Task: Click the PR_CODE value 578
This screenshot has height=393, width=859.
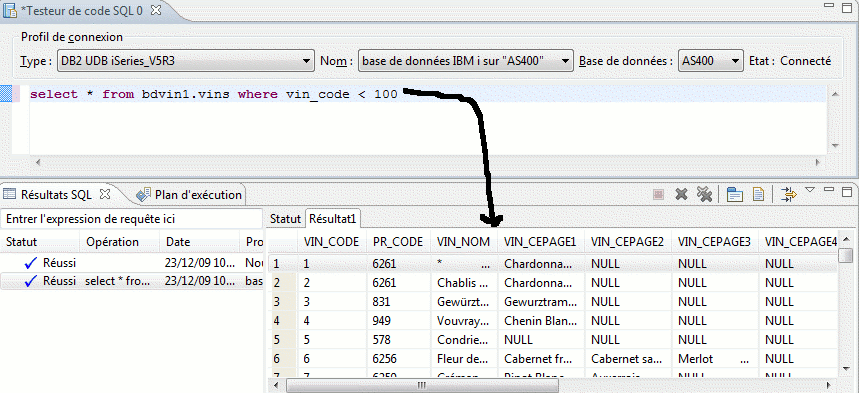Action: coord(398,340)
